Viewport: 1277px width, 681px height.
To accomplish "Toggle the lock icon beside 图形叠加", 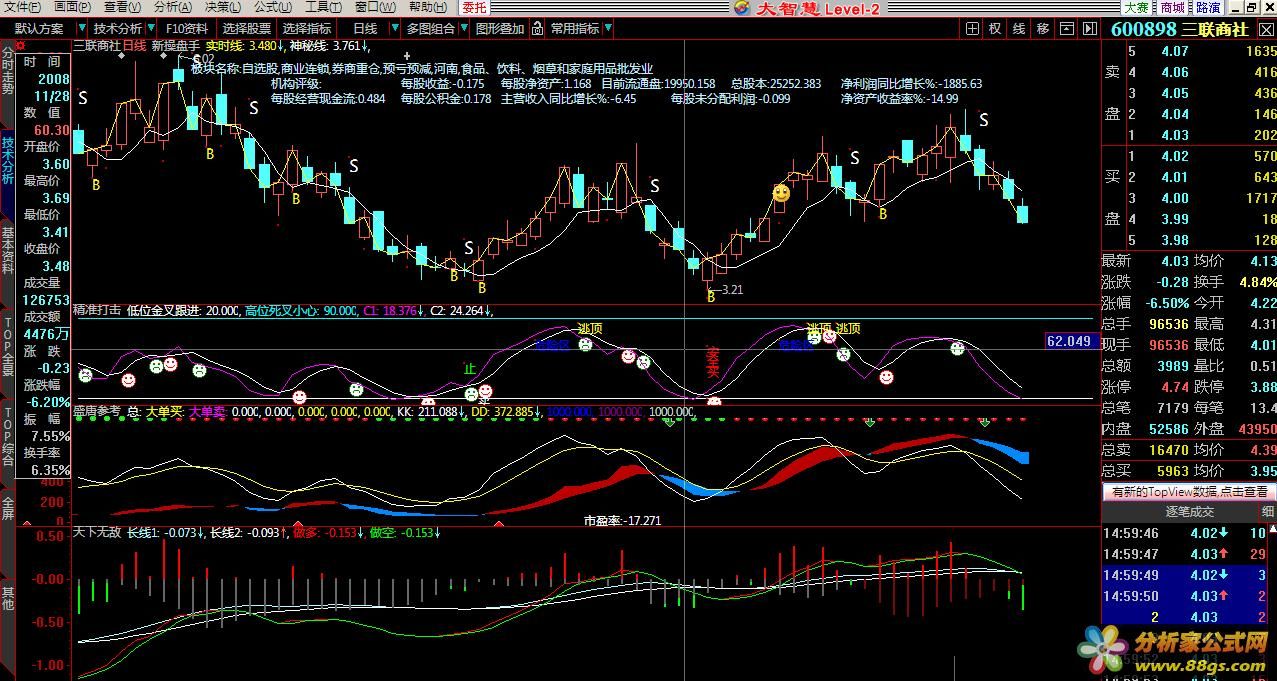I will pos(535,29).
